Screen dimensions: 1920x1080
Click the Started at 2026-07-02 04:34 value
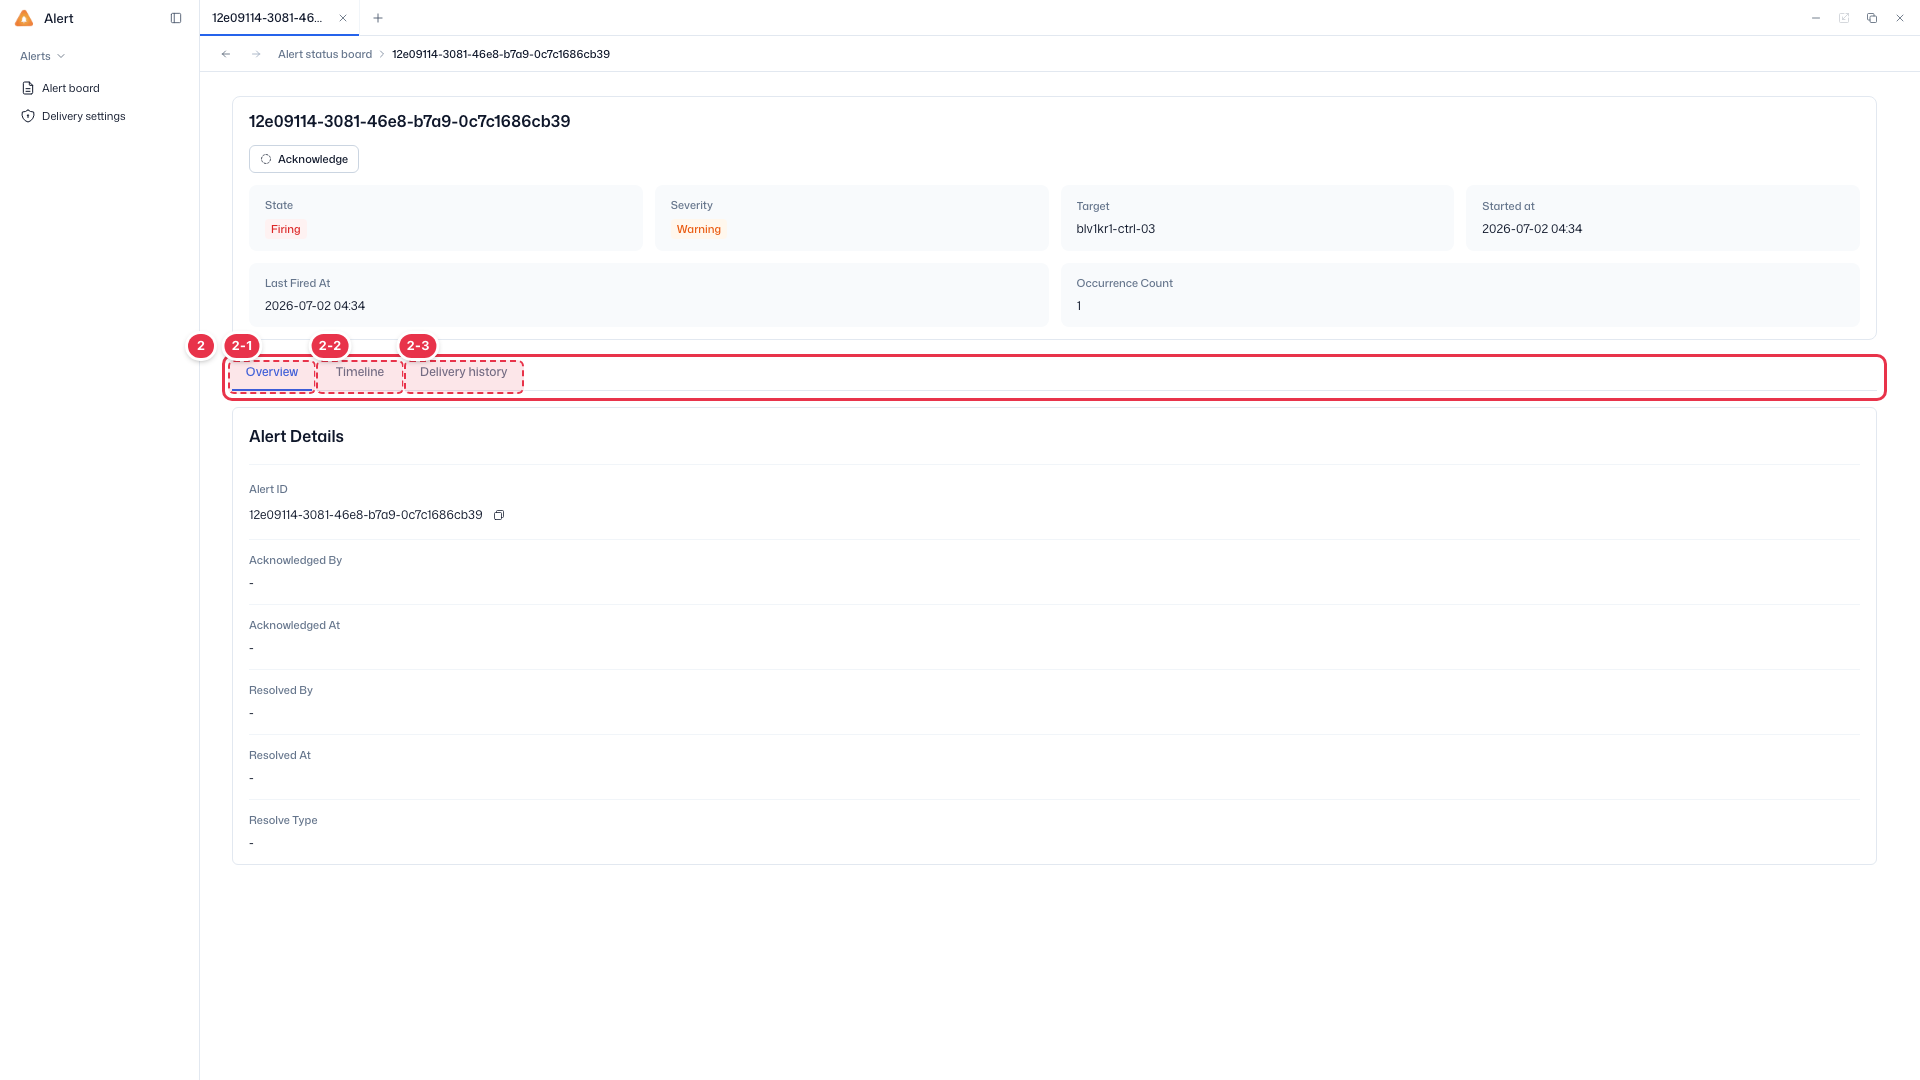point(1531,229)
